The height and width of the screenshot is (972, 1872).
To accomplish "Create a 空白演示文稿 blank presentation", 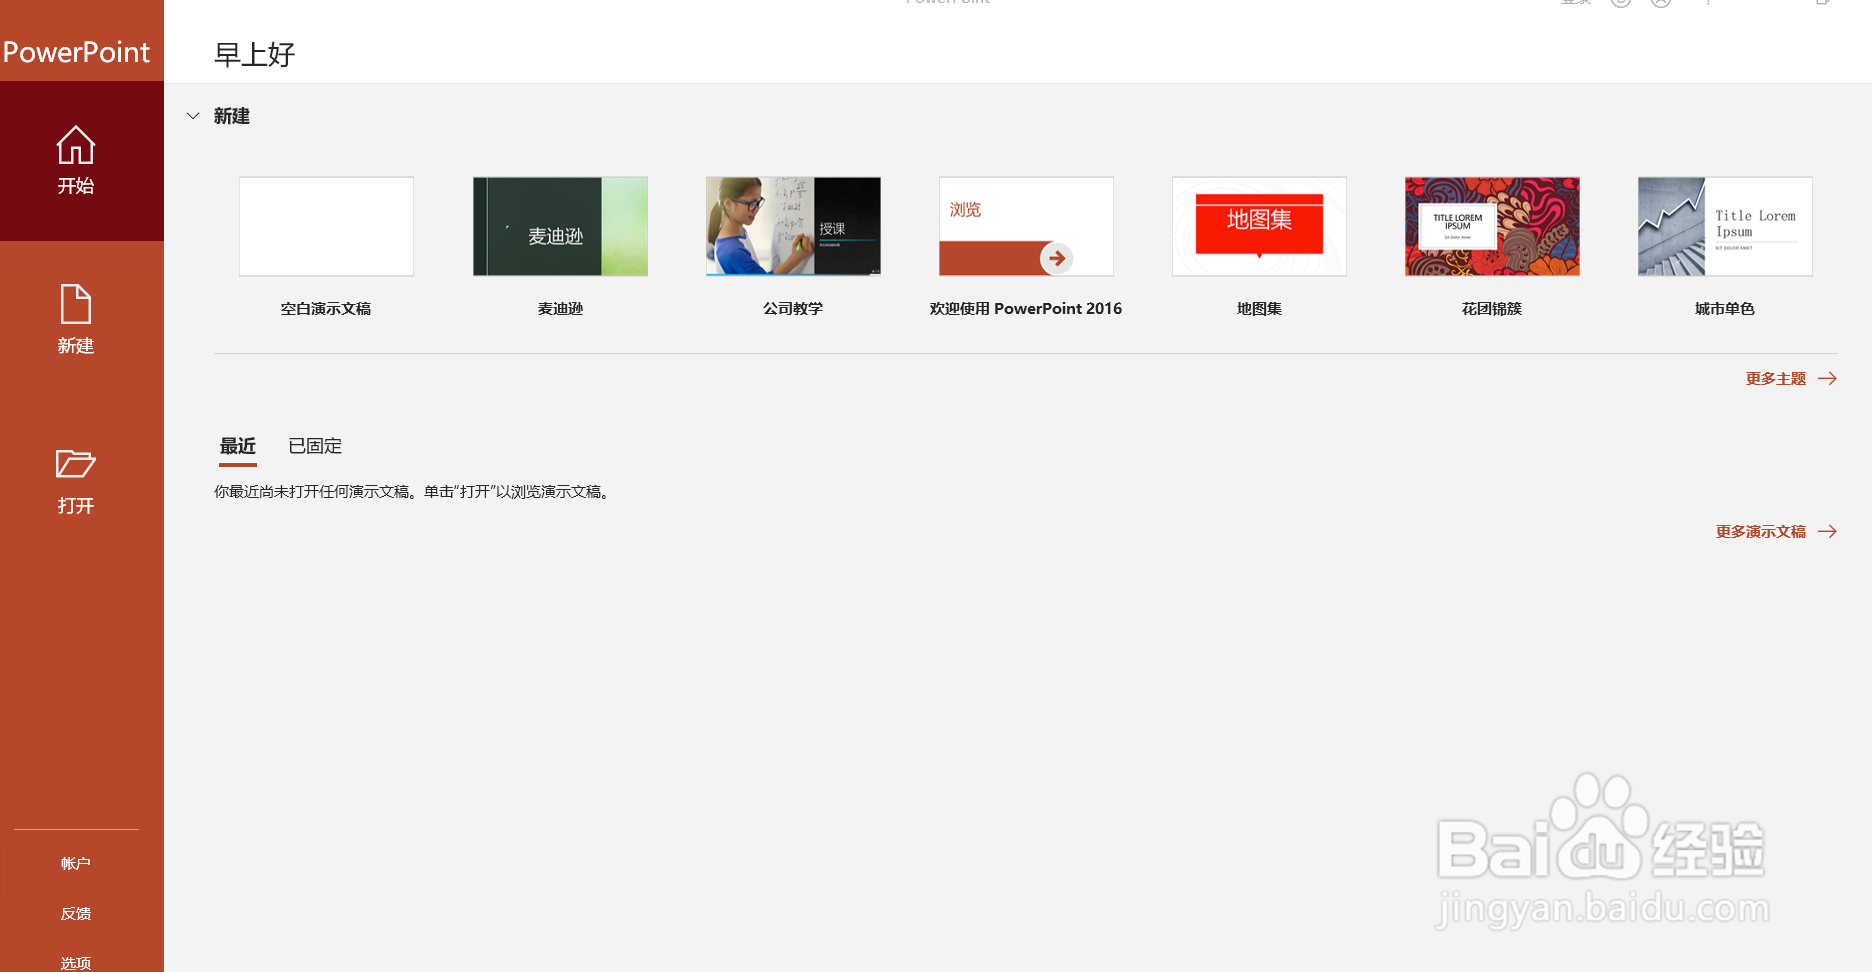I will point(326,226).
